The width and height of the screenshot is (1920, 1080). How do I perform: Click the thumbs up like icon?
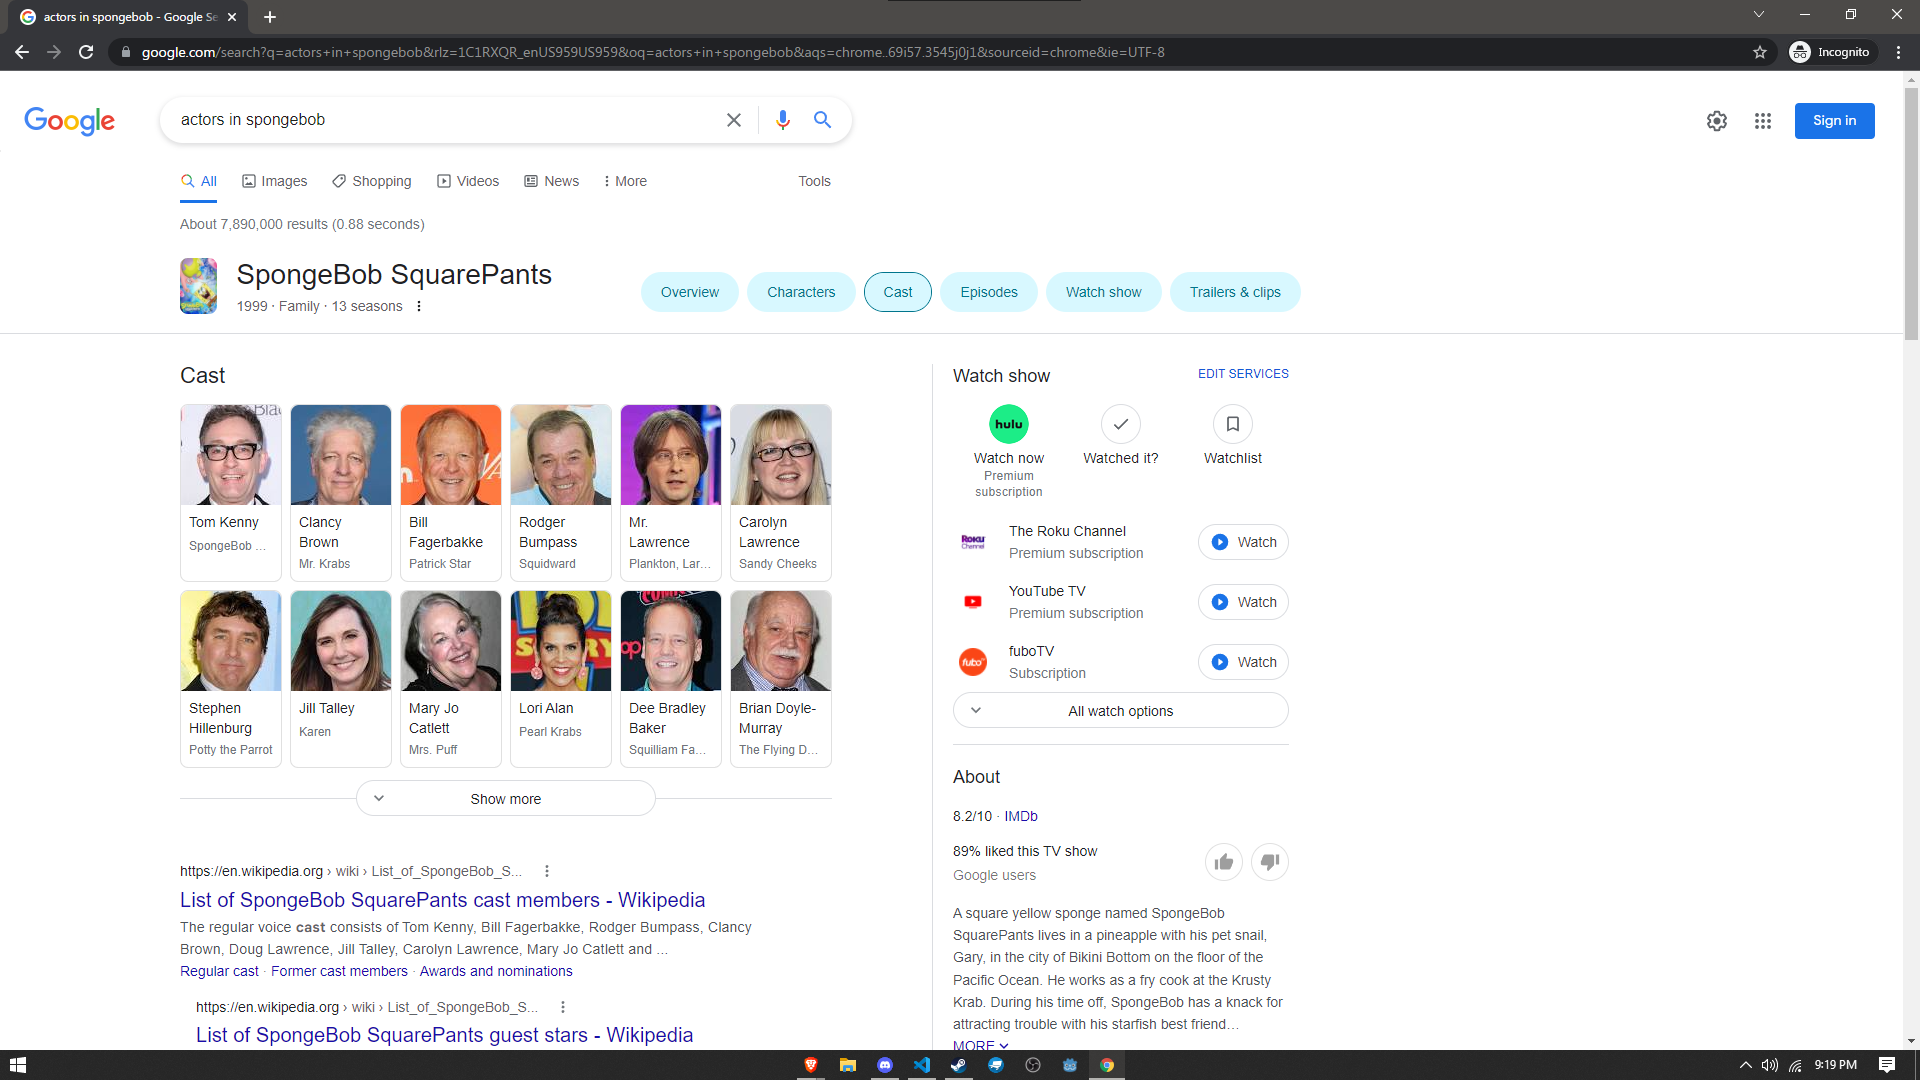[1223, 862]
